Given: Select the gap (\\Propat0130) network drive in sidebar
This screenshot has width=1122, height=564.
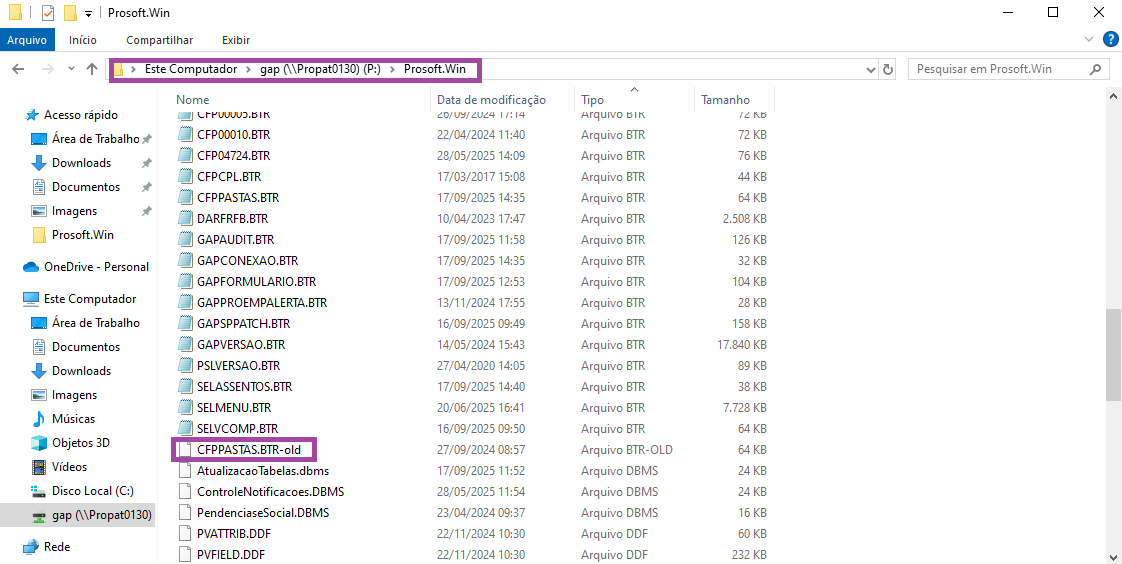Looking at the screenshot, I should pyautogui.click(x=102, y=515).
